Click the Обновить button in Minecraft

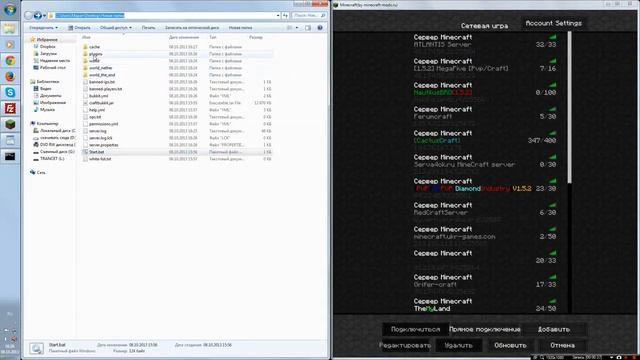pyautogui.click(x=510, y=345)
